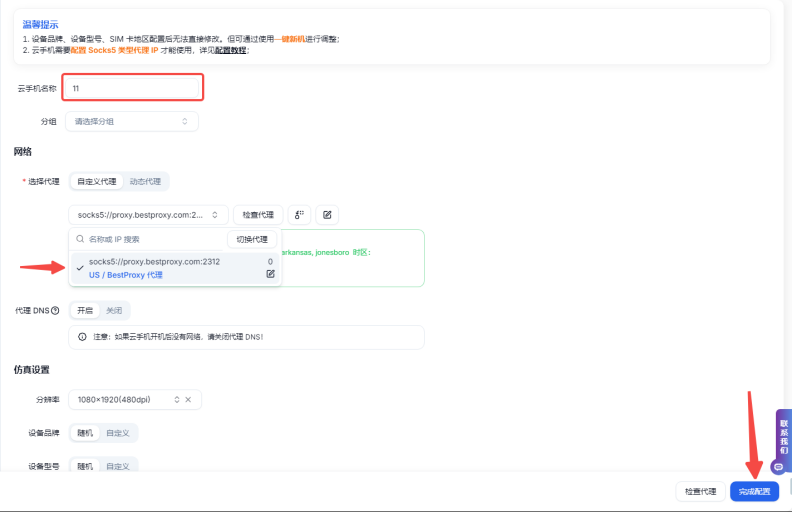
Task: Edit the BestProxy entry in the dropdown list
Action: (x=270, y=274)
